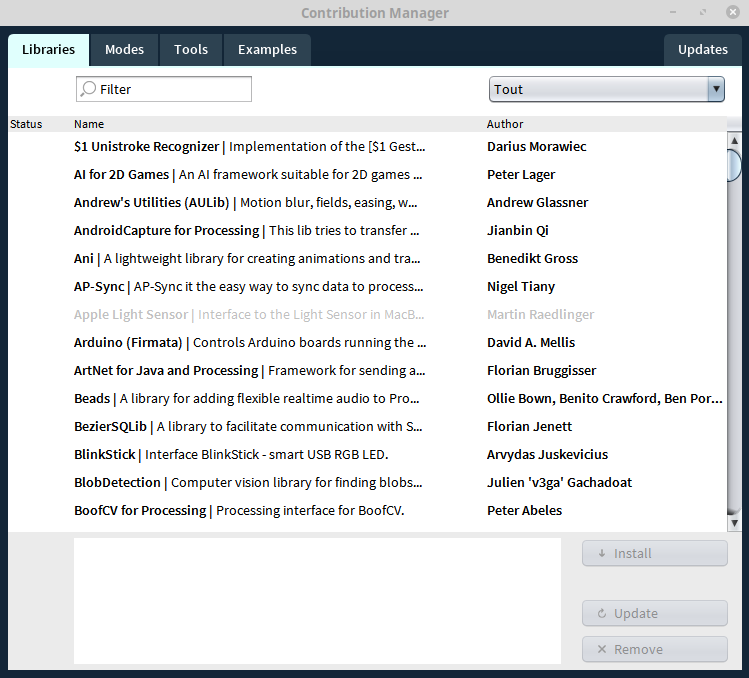Click the Author column header
Viewport: 749px width, 678px height.
tap(504, 124)
